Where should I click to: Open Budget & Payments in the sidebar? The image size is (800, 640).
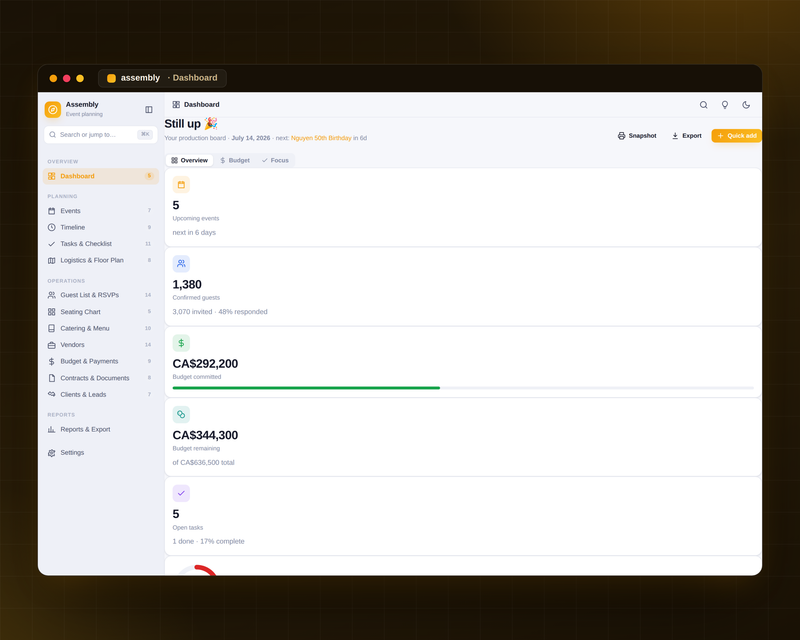click(101, 361)
